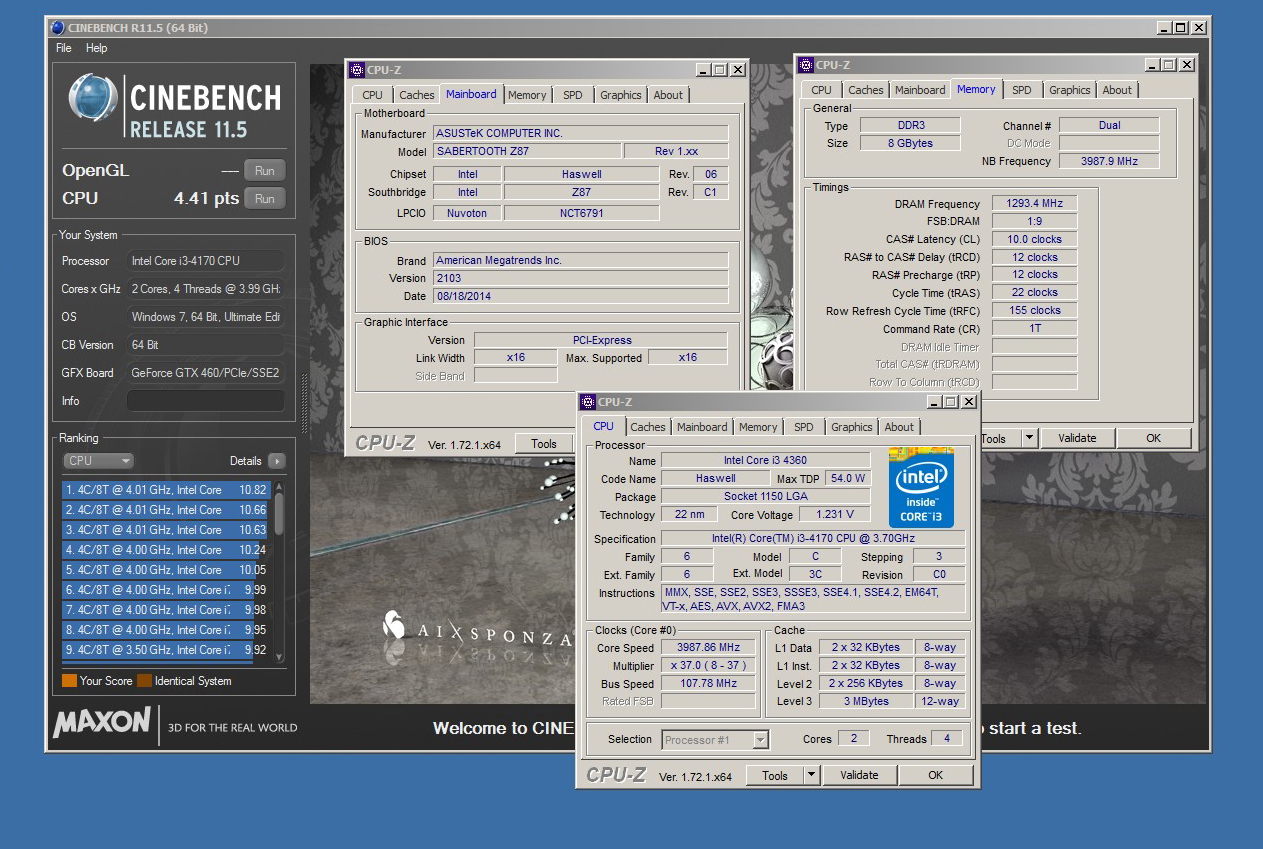
Task: Click NB Frequency value 3987.9 MHz
Action: pos(1109,161)
